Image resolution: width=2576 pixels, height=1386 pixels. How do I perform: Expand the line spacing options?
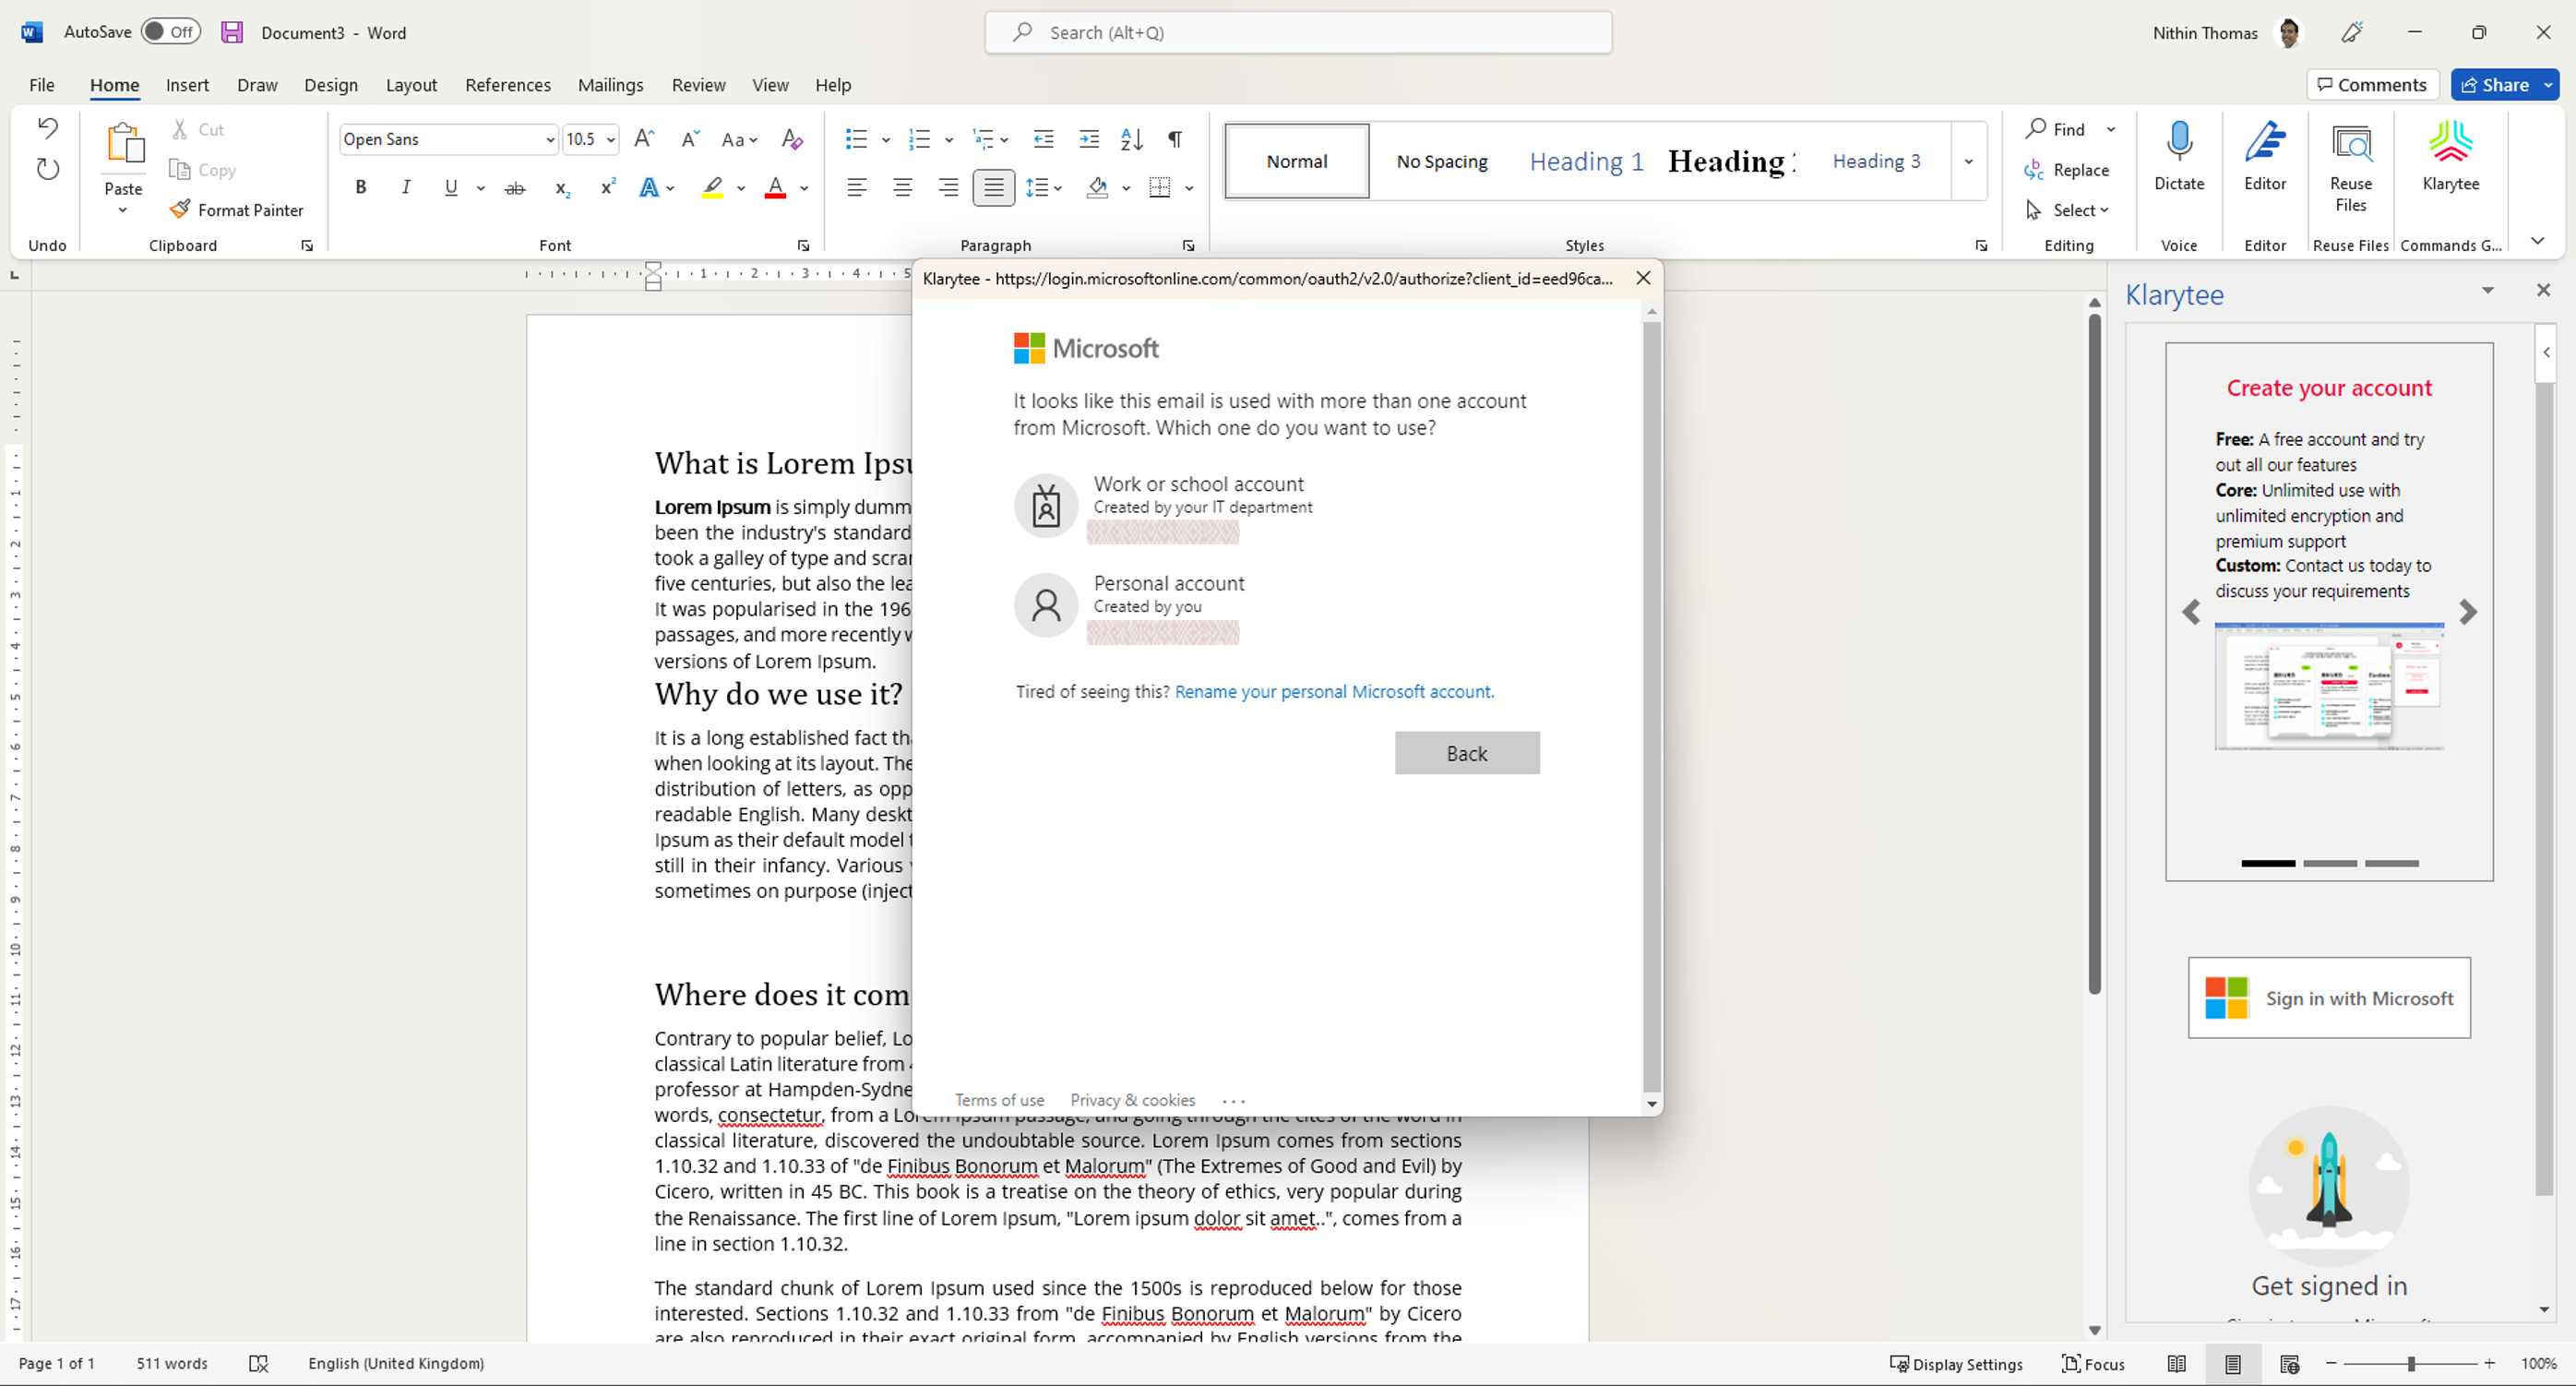(x=1058, y=187)
